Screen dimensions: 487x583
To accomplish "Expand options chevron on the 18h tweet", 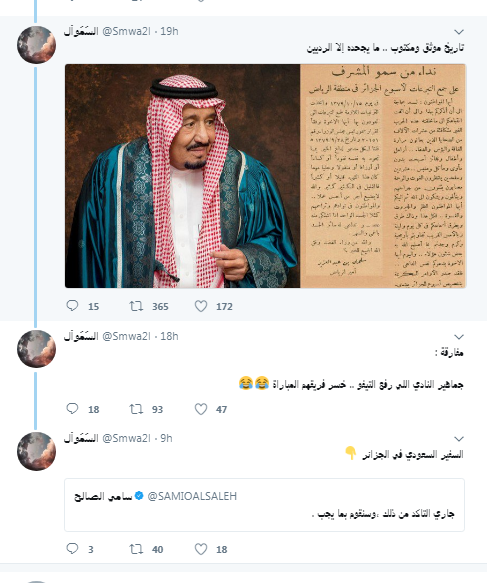I will [459, 337].
